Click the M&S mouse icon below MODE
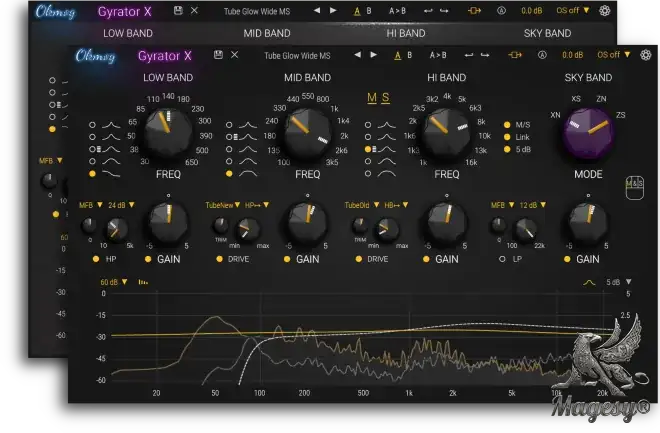This screenshot has width=660, height=433. click(x=634, y=187)
